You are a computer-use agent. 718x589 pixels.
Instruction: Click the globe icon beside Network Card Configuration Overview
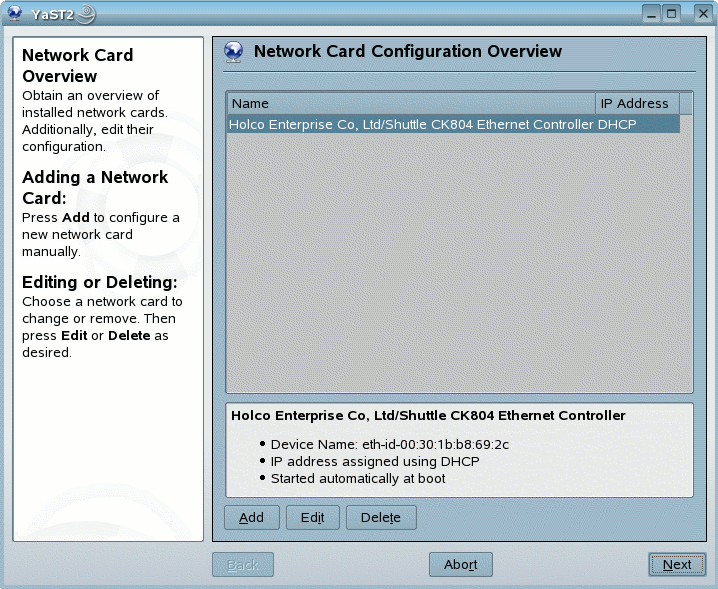[x=234, y=52]
